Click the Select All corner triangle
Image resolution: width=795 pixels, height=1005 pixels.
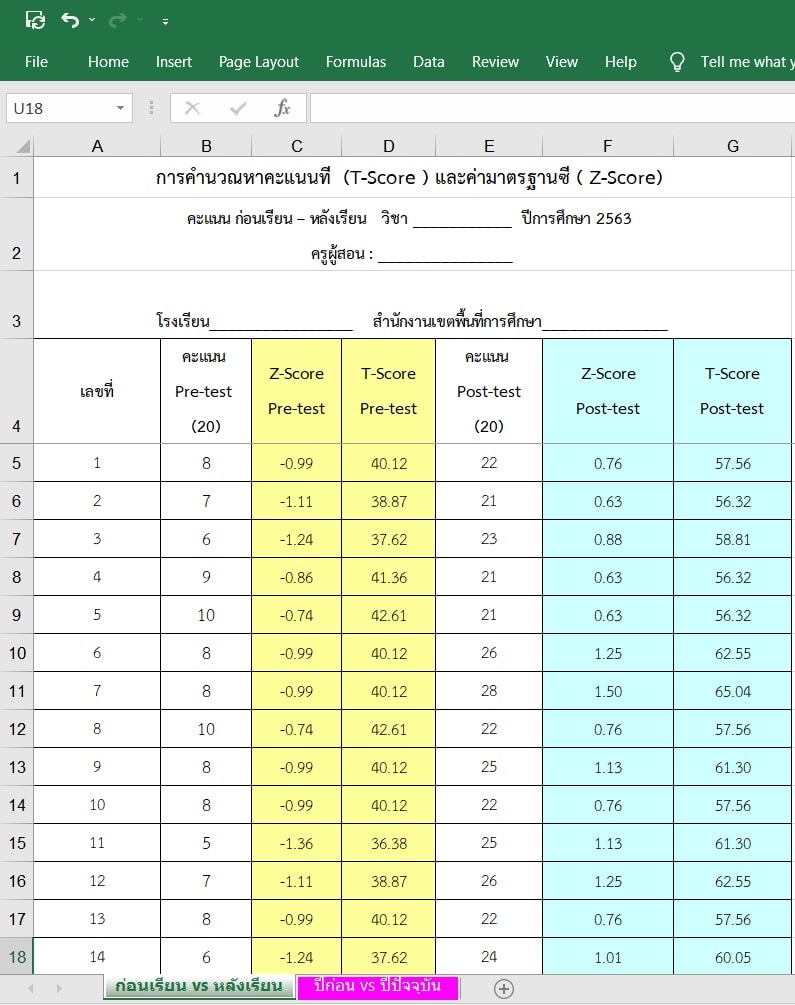coord(22,147)
